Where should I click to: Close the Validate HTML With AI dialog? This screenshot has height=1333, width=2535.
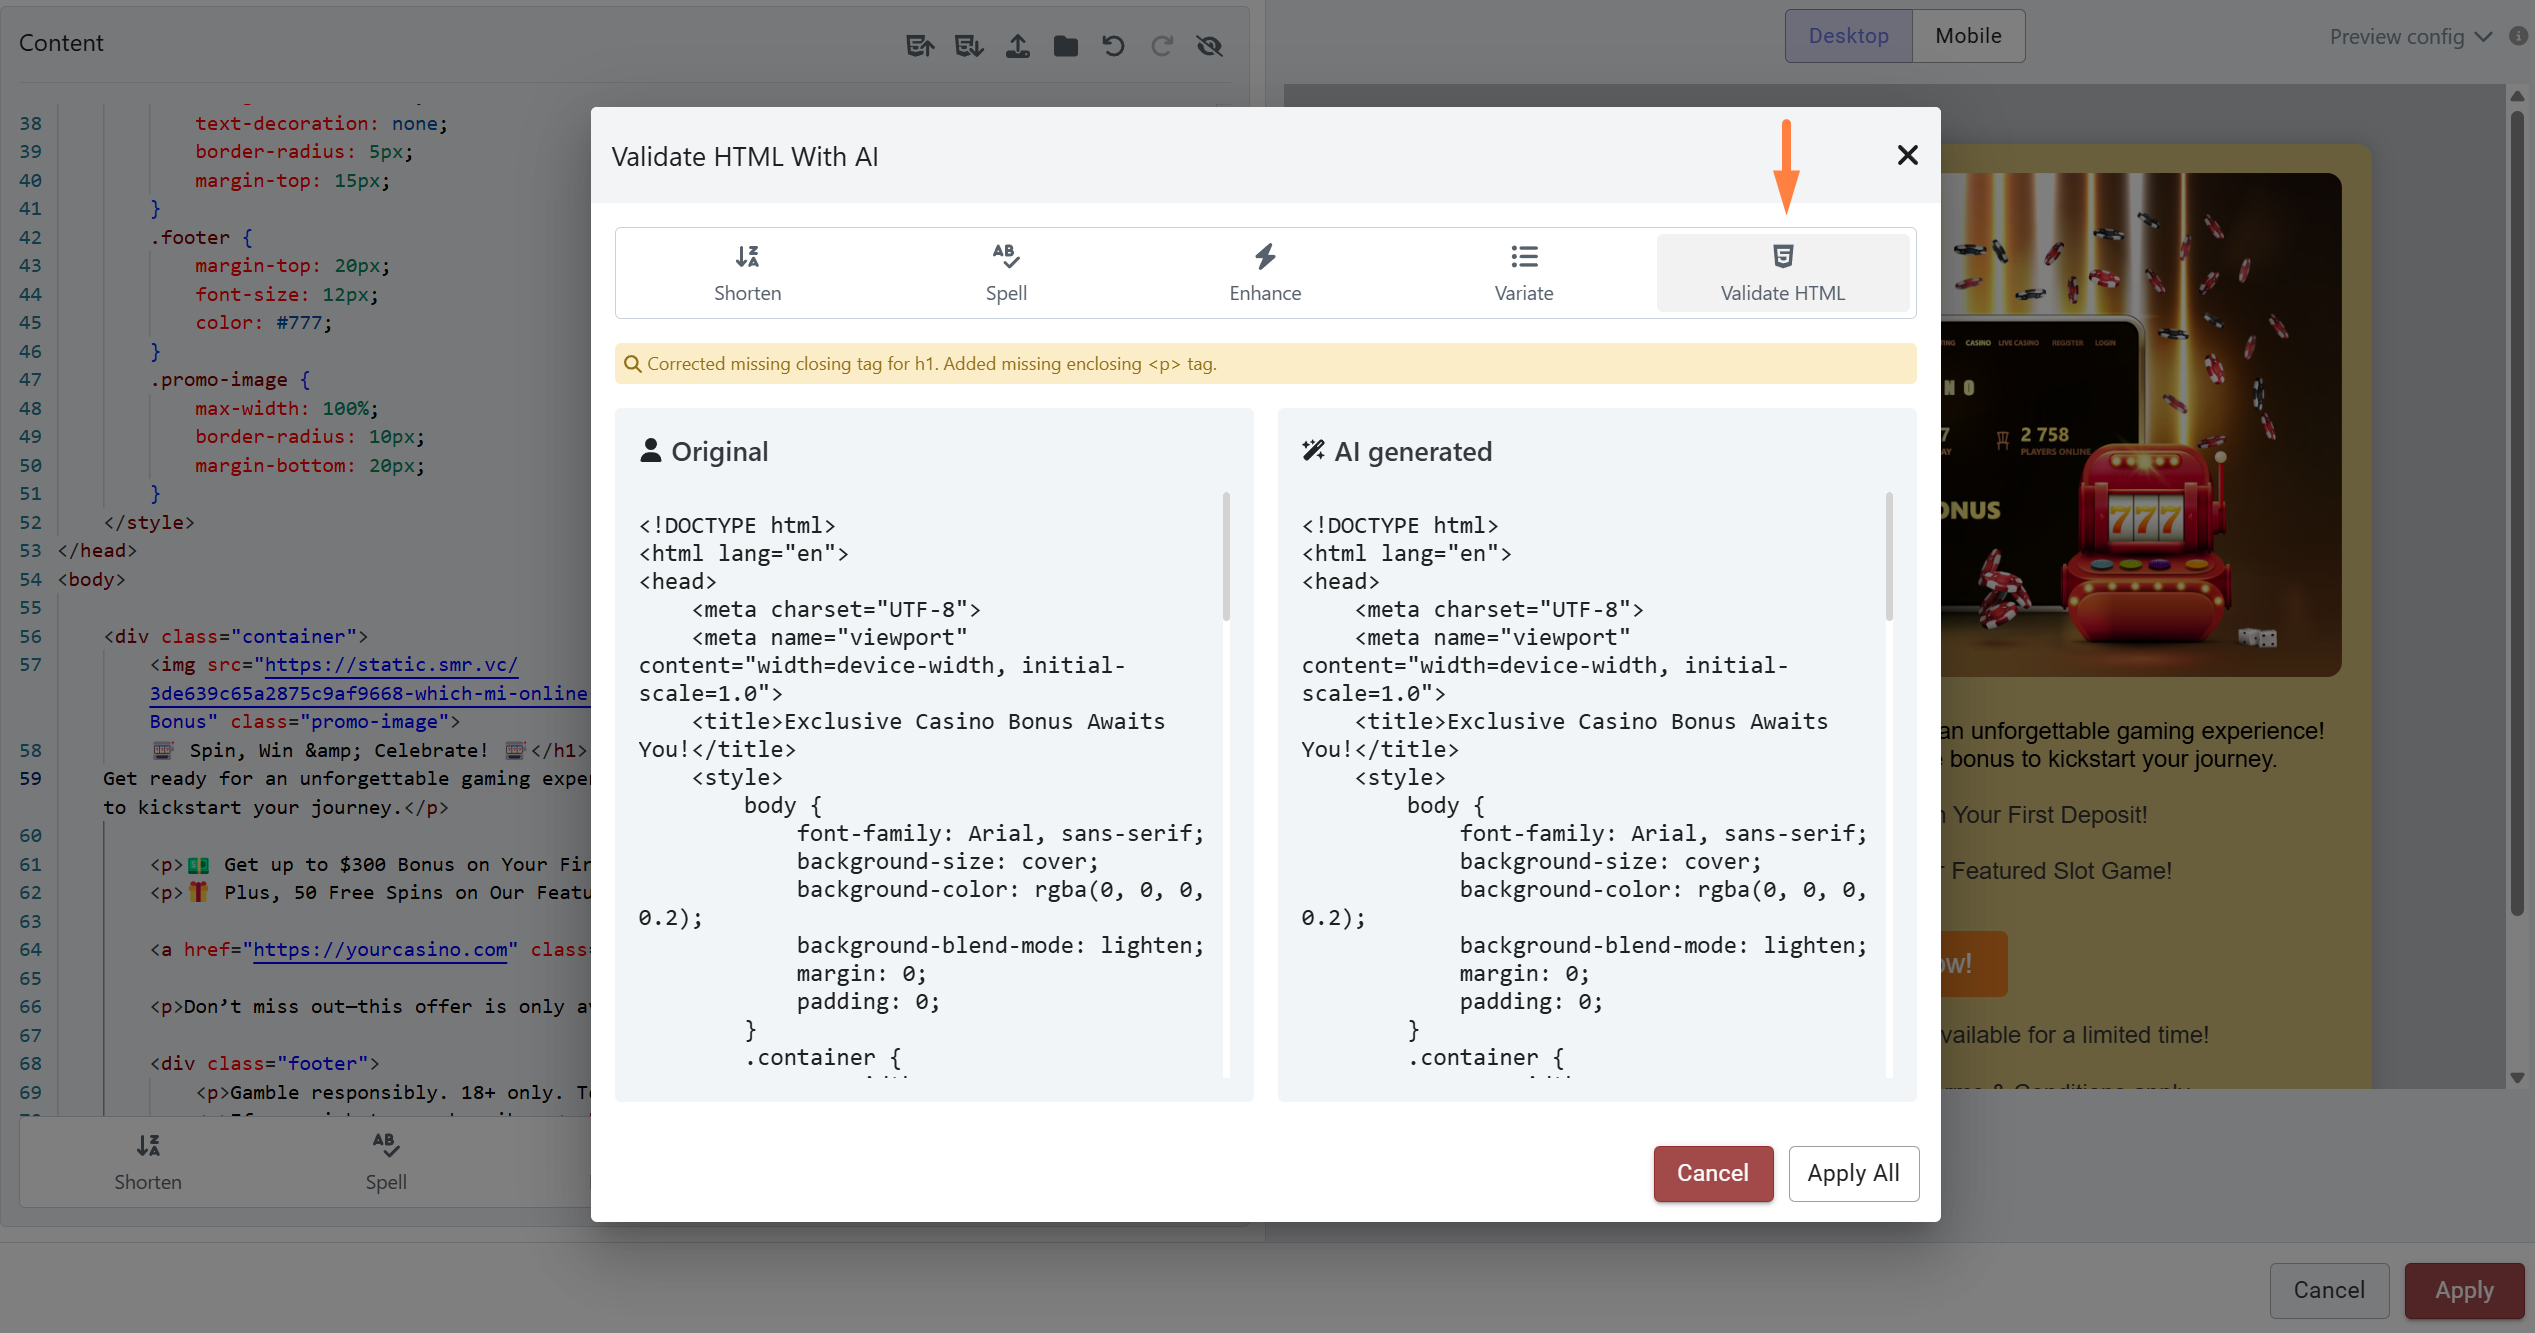pyautogui.click(x=1907, y=155)
